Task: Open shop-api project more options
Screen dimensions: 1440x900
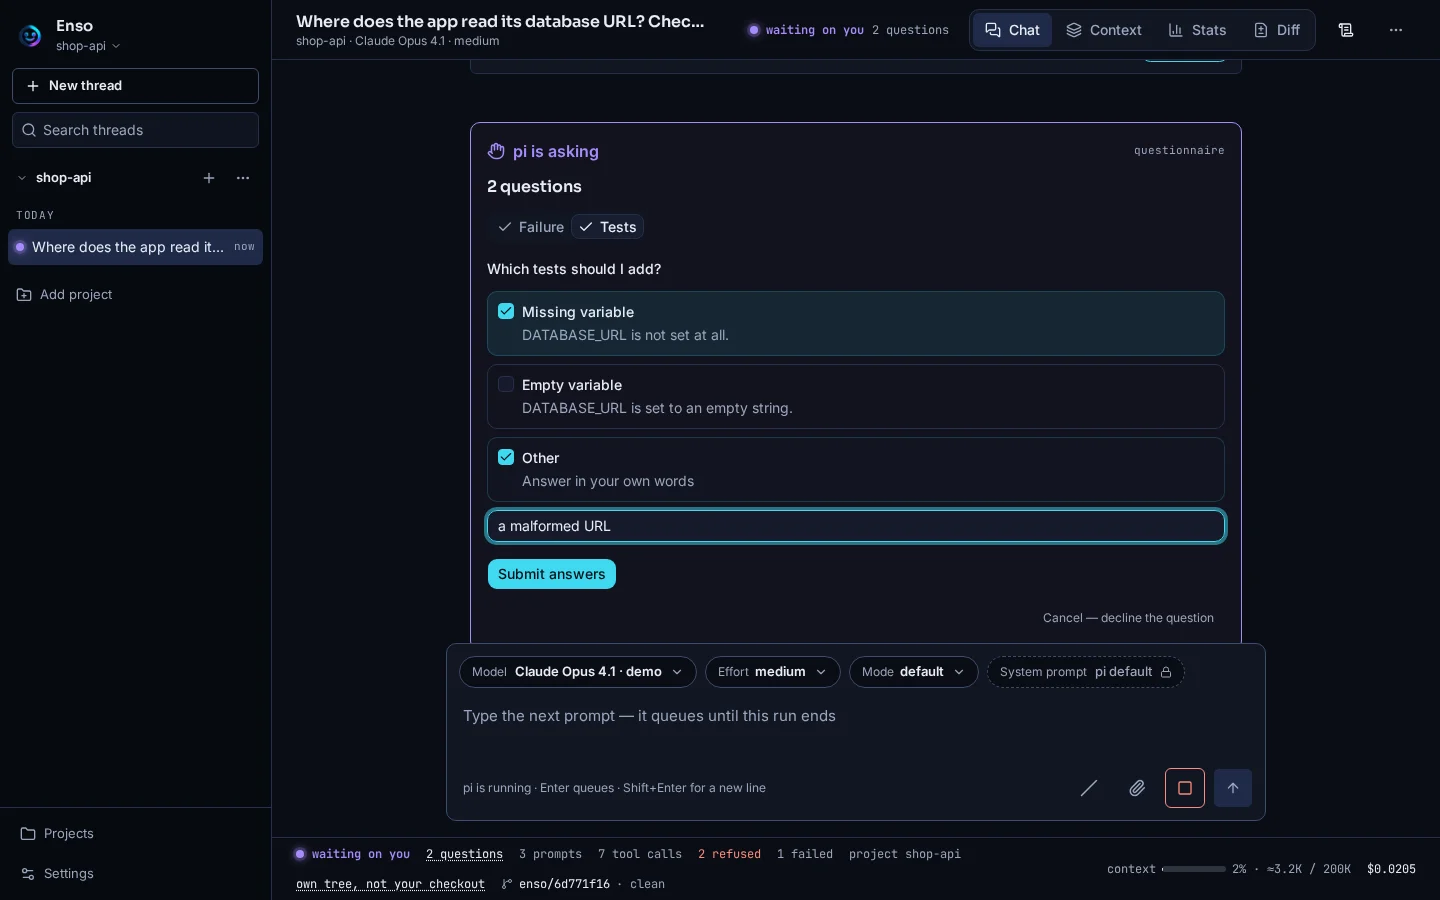Action: pyautogui.click(x=243, y=178)
